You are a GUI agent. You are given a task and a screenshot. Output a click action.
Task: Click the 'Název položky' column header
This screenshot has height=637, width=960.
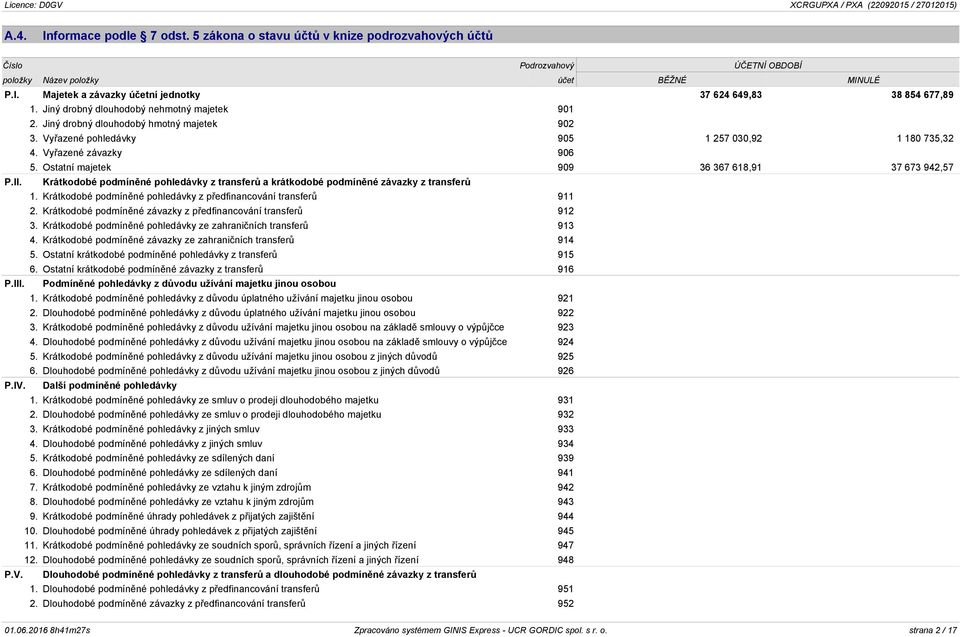[x=70, y=80]
